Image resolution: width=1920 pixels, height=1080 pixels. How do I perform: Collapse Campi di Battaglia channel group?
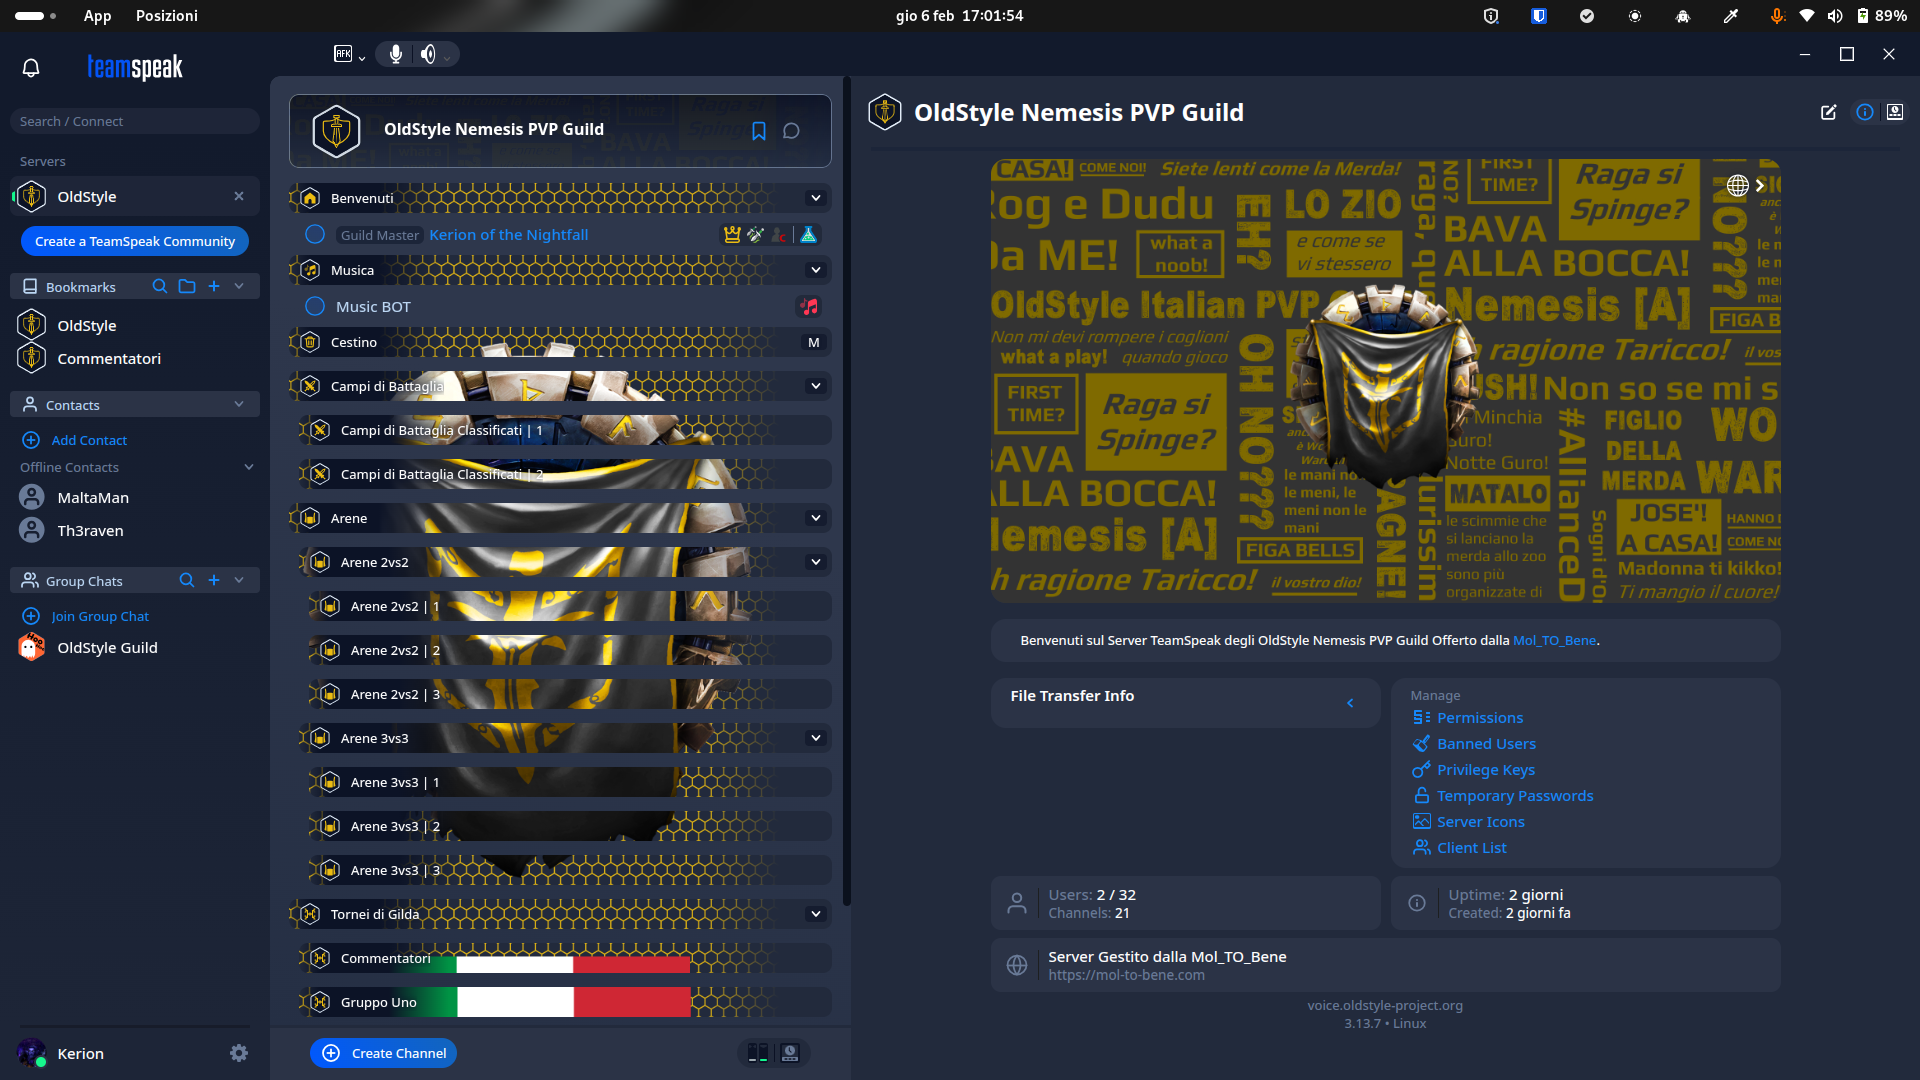816,386
